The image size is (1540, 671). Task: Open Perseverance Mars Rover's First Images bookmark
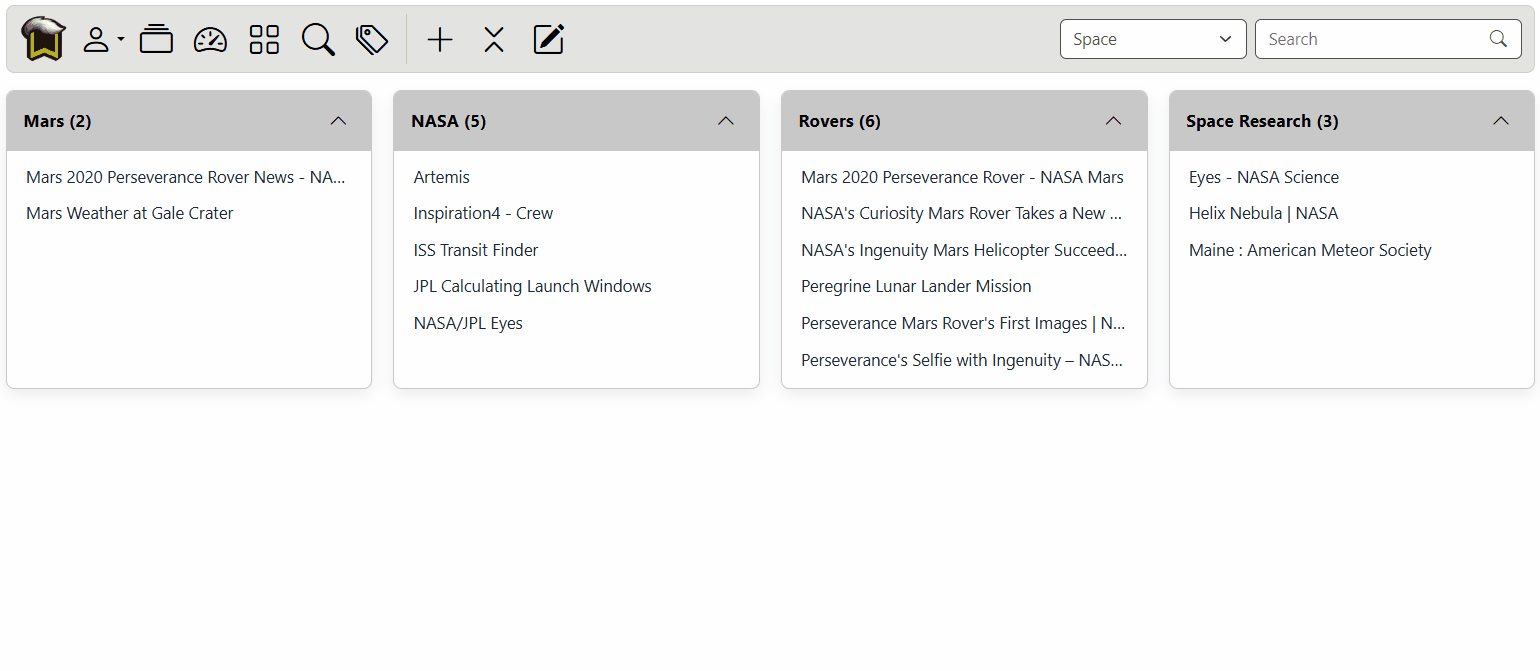(x=963, y=323)
